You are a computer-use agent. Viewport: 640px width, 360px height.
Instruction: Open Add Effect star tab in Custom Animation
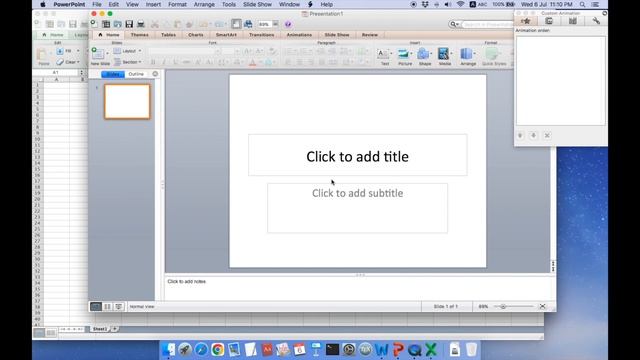526,21
